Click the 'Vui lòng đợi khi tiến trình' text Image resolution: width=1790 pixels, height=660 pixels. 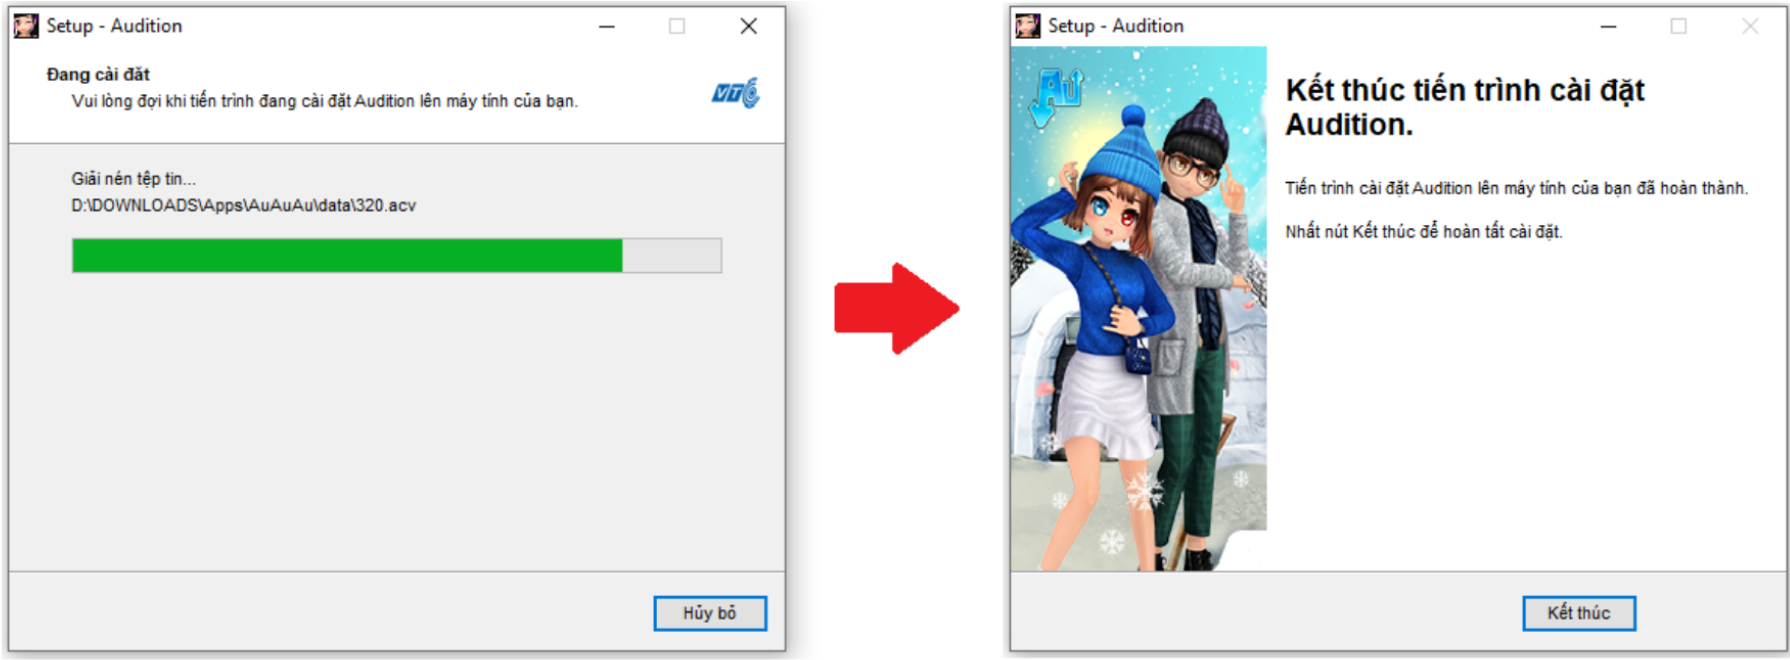[x=325, y=101]
